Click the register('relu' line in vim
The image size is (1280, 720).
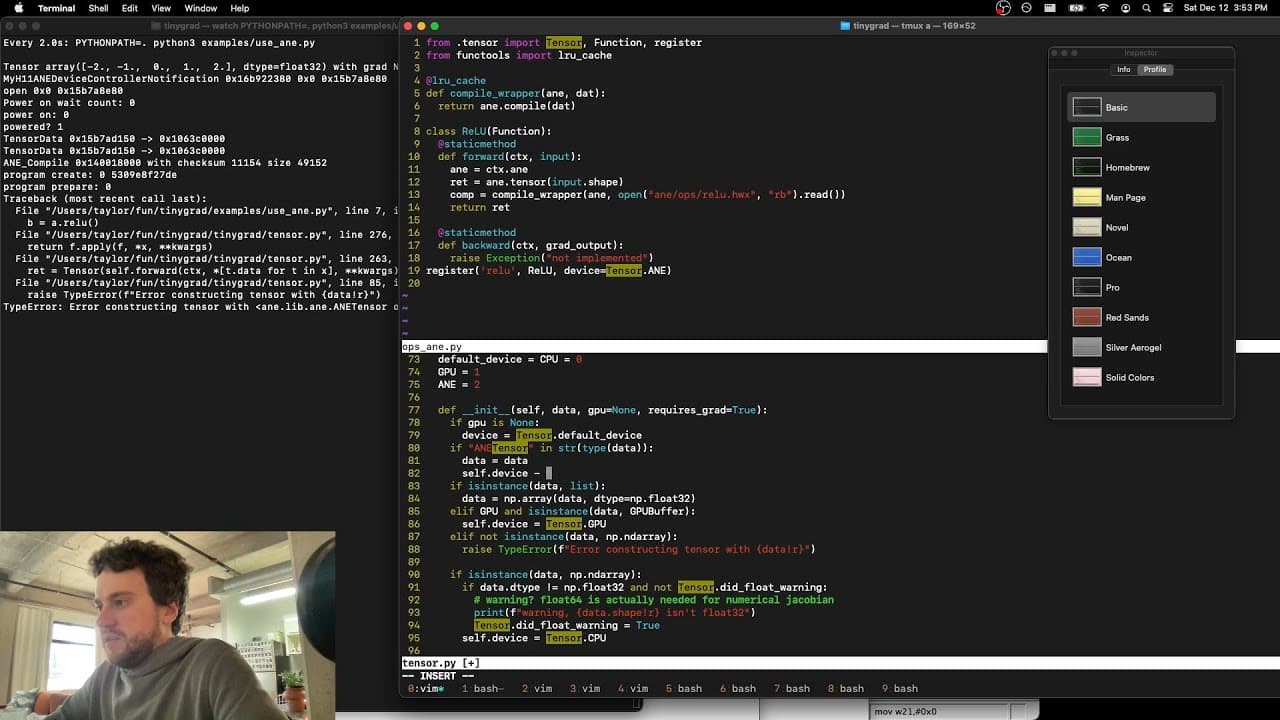click(549, 270)
